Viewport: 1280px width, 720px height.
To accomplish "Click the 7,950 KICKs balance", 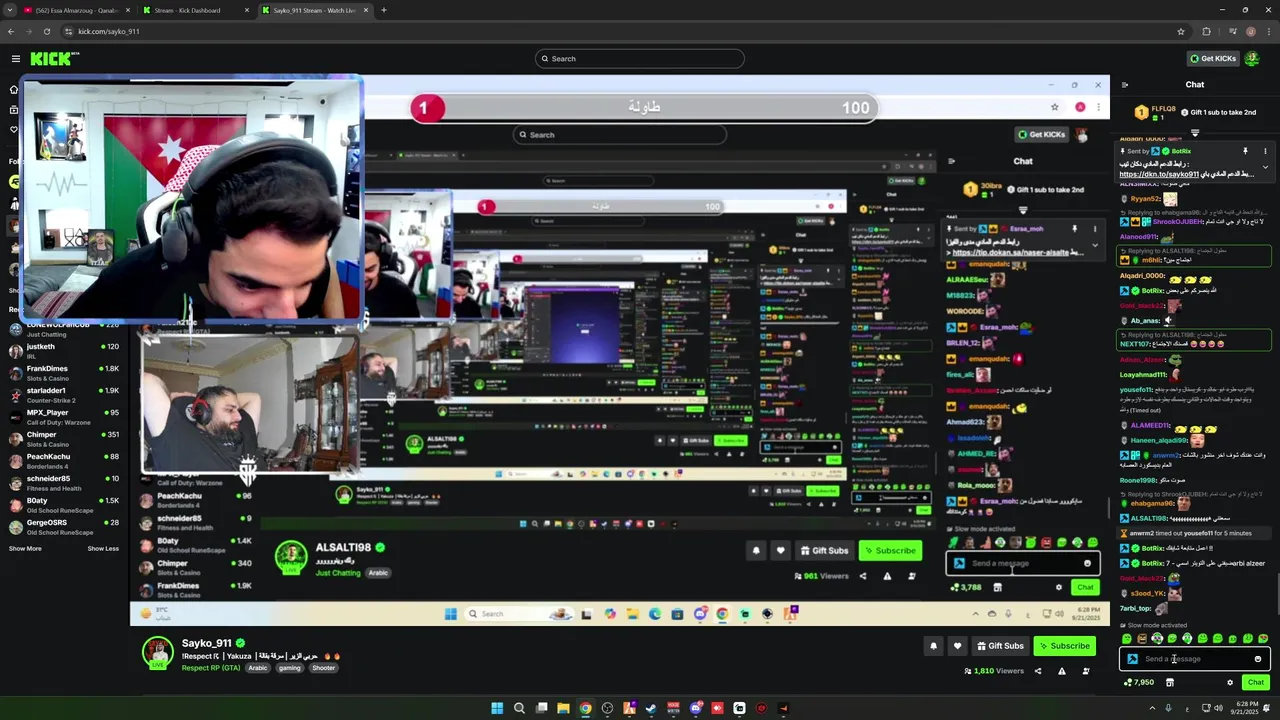I will [x=1139, y=683].
